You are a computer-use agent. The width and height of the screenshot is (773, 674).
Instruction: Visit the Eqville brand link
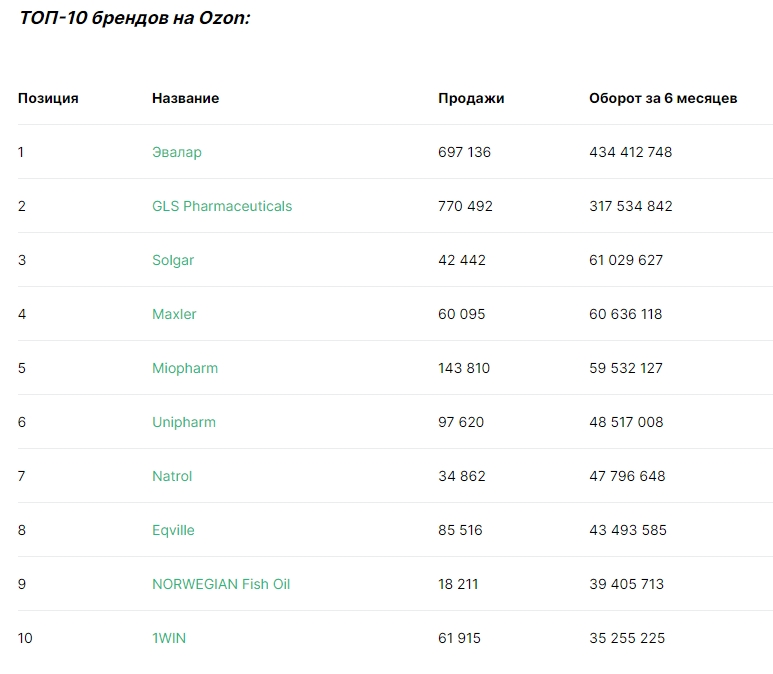point(173,530)
